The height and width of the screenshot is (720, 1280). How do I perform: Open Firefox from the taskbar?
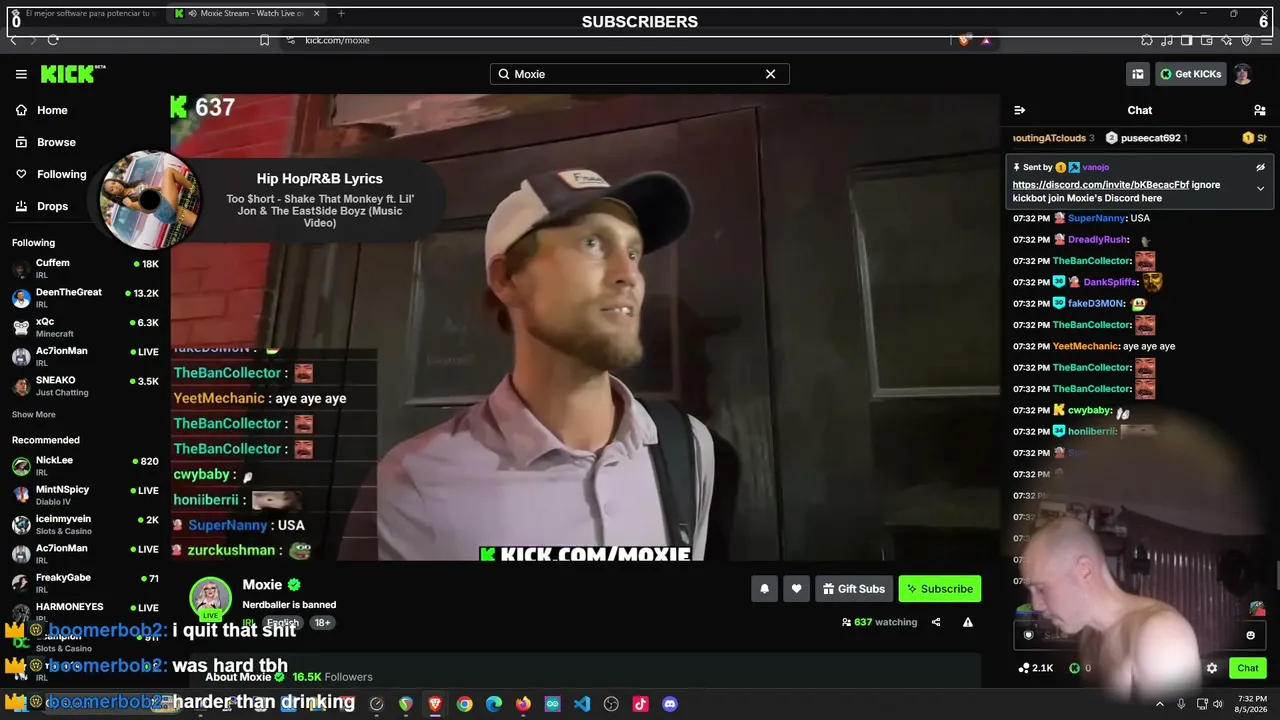coord(523,704)
